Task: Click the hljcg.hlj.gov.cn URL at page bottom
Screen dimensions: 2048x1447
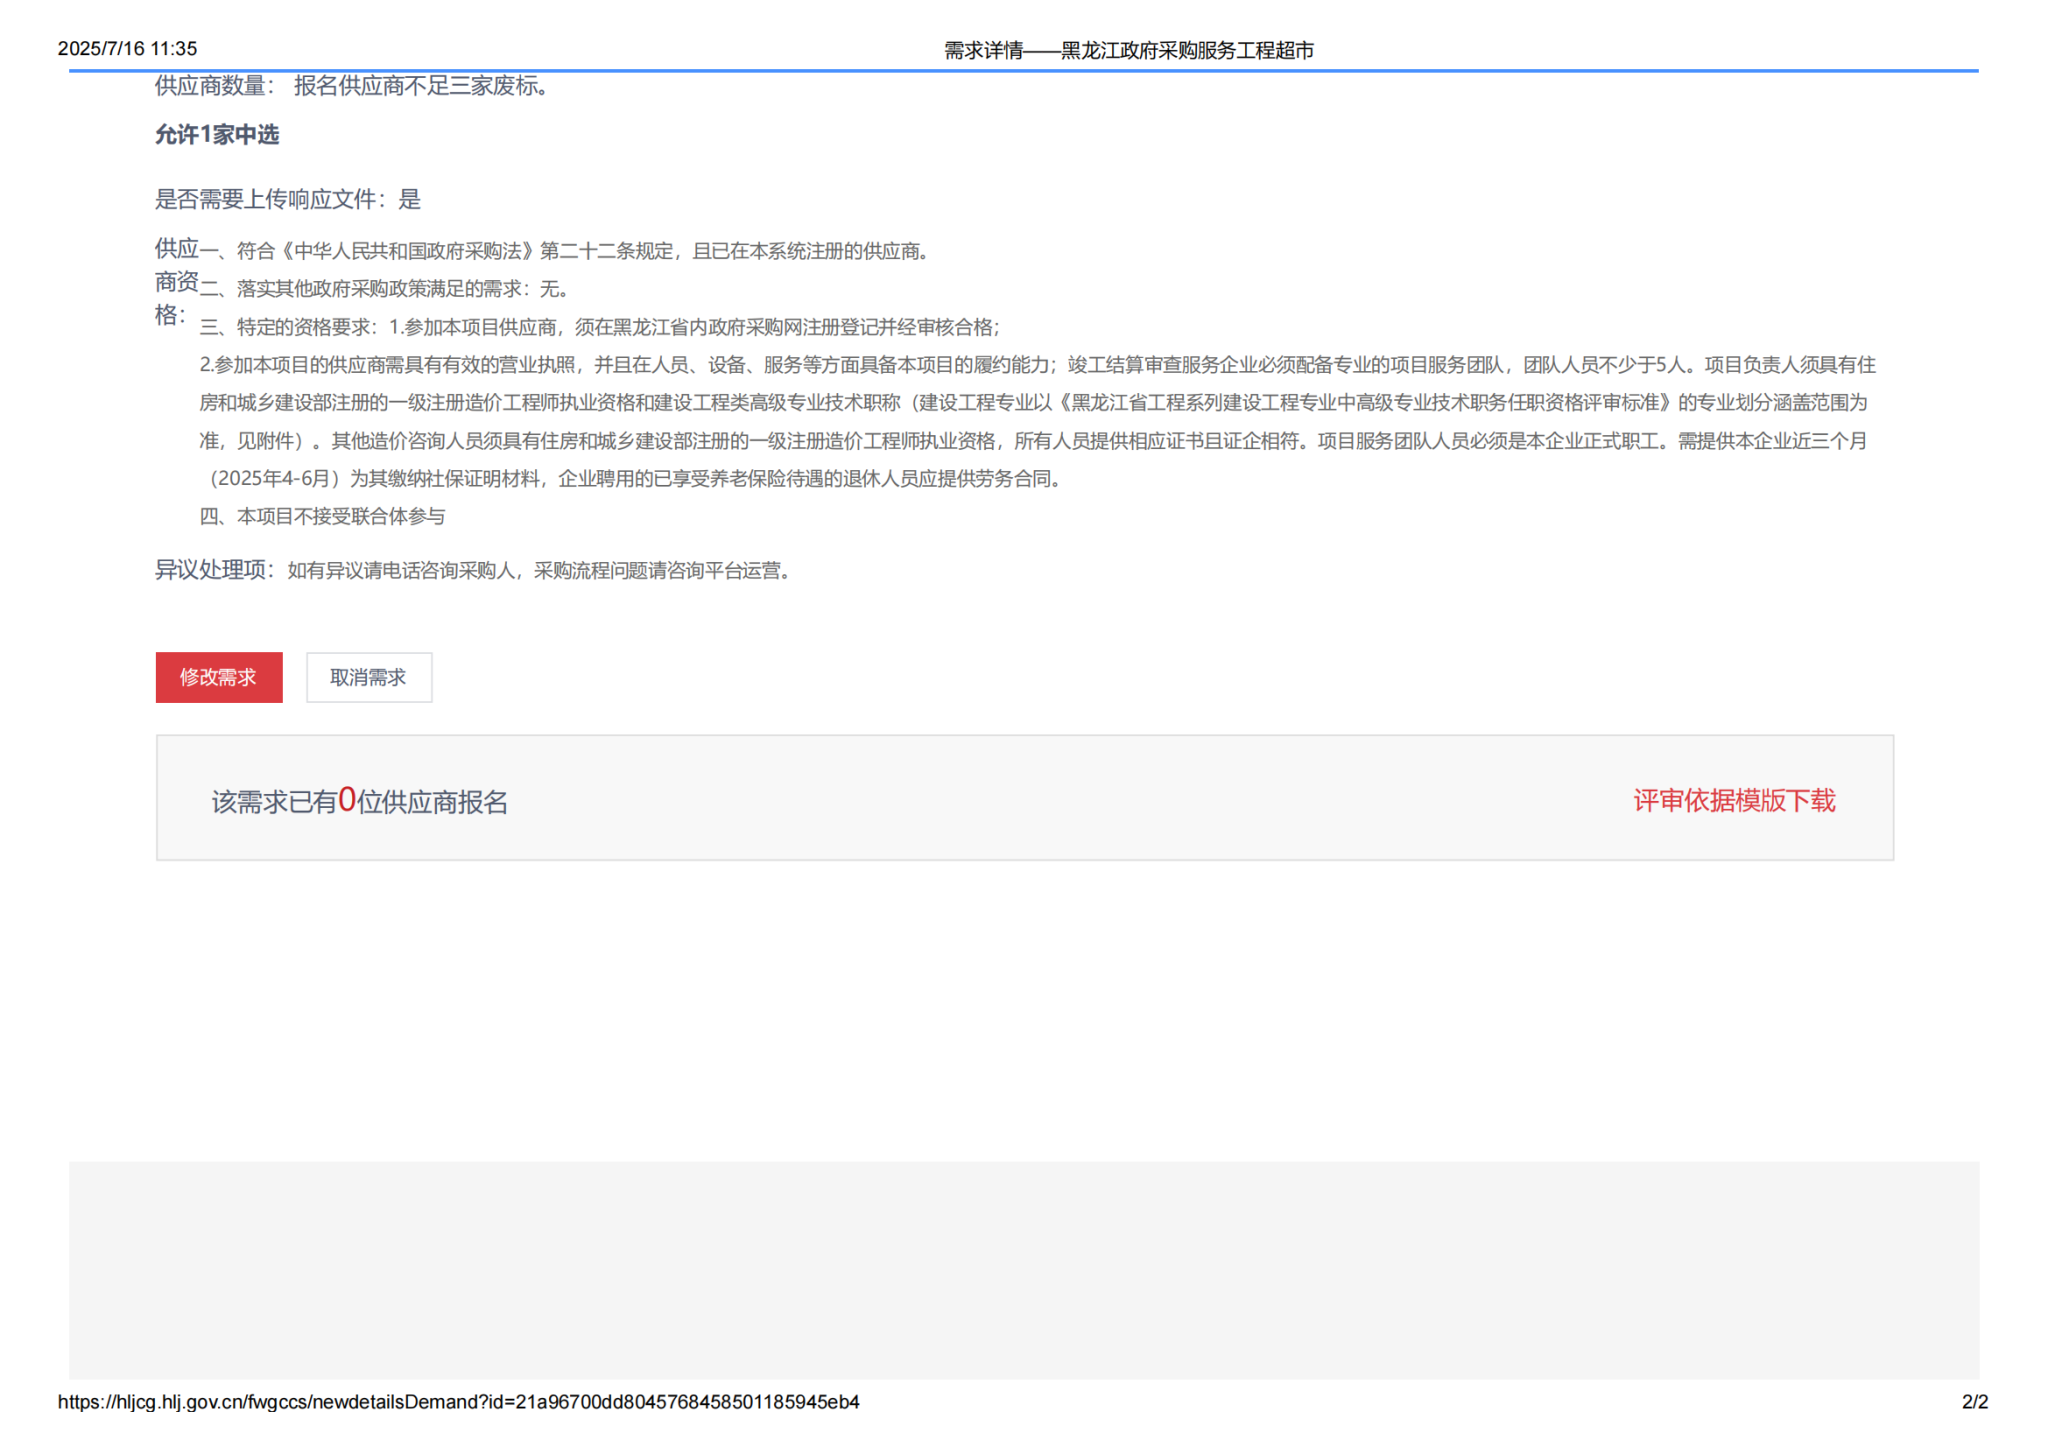Action: tap(458, 1401)
